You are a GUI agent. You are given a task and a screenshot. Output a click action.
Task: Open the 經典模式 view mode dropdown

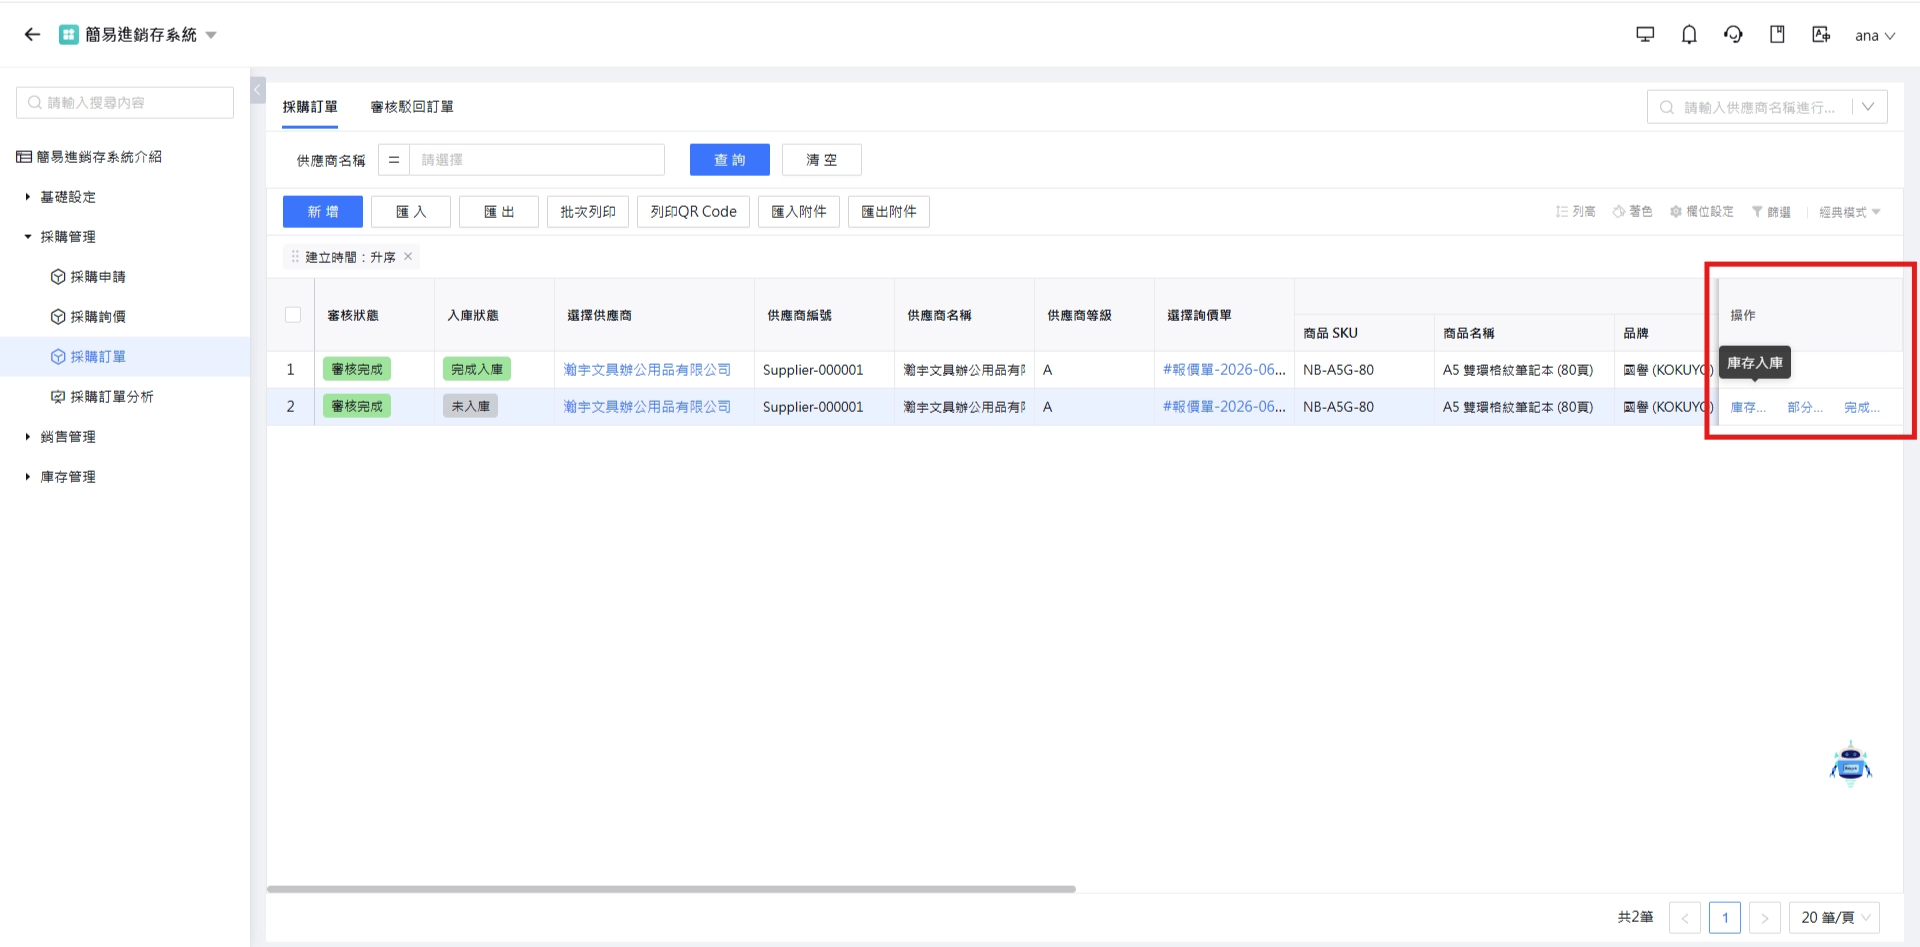pyautogui.click(x=1850, y=212)
